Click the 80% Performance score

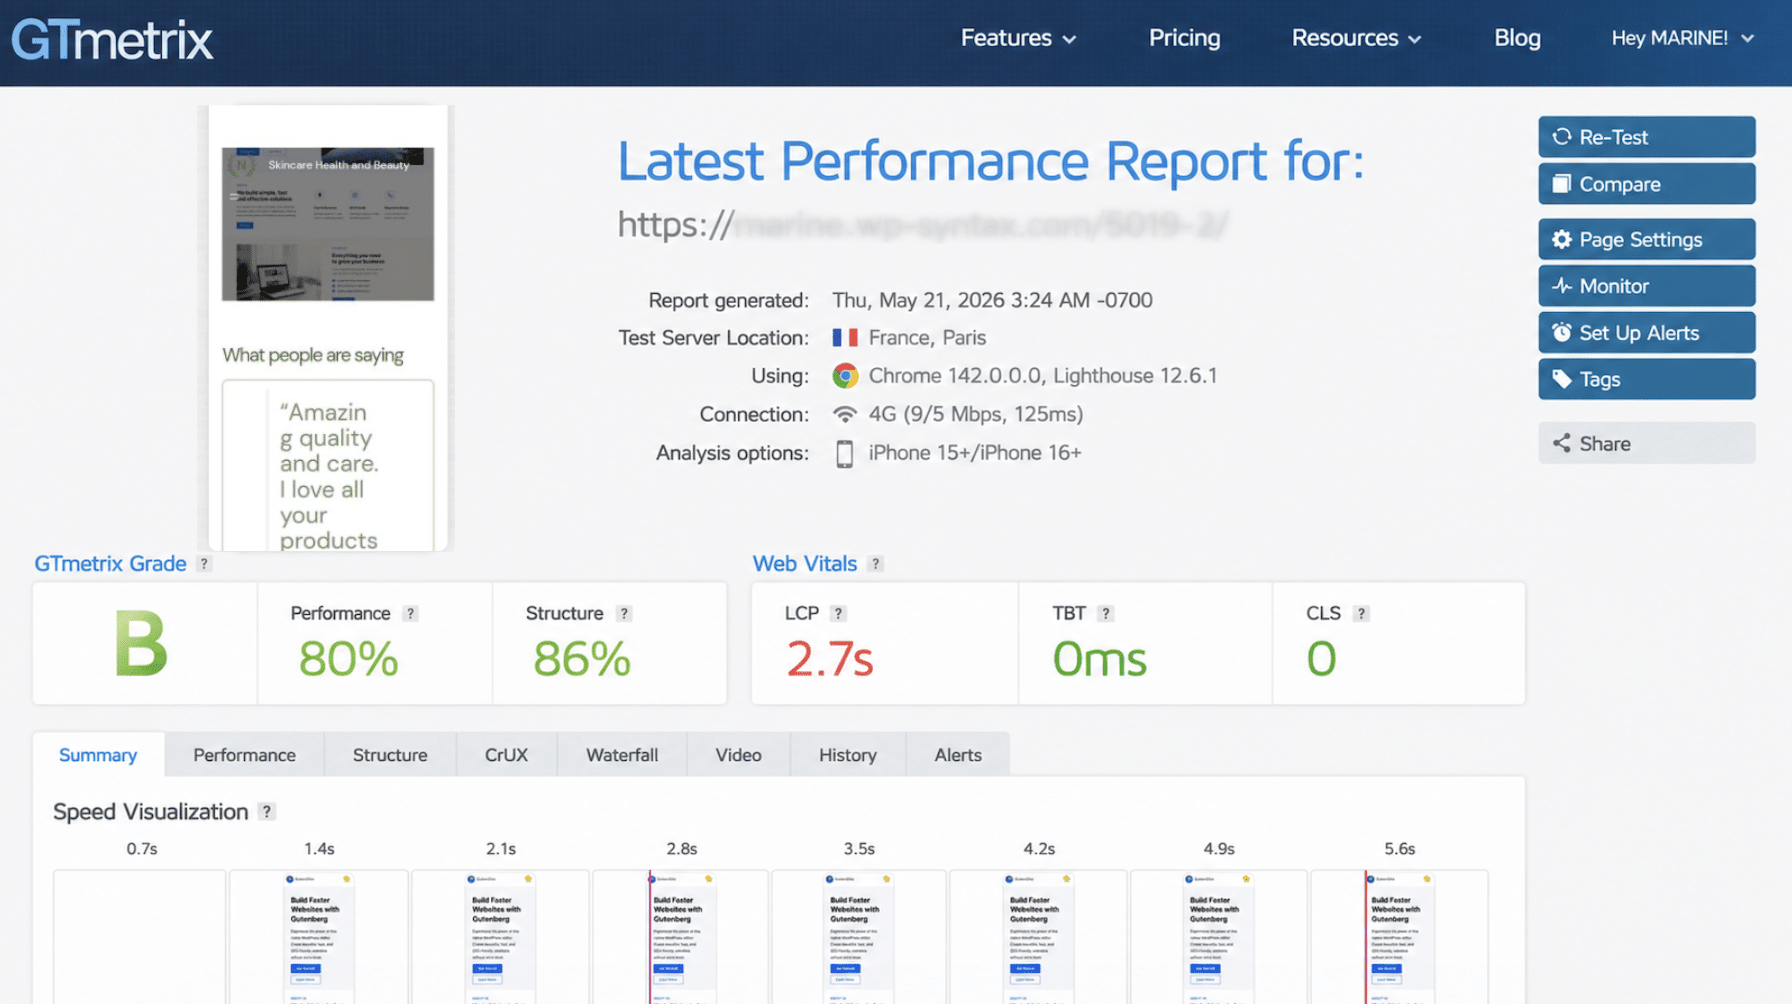coord(348,659)
